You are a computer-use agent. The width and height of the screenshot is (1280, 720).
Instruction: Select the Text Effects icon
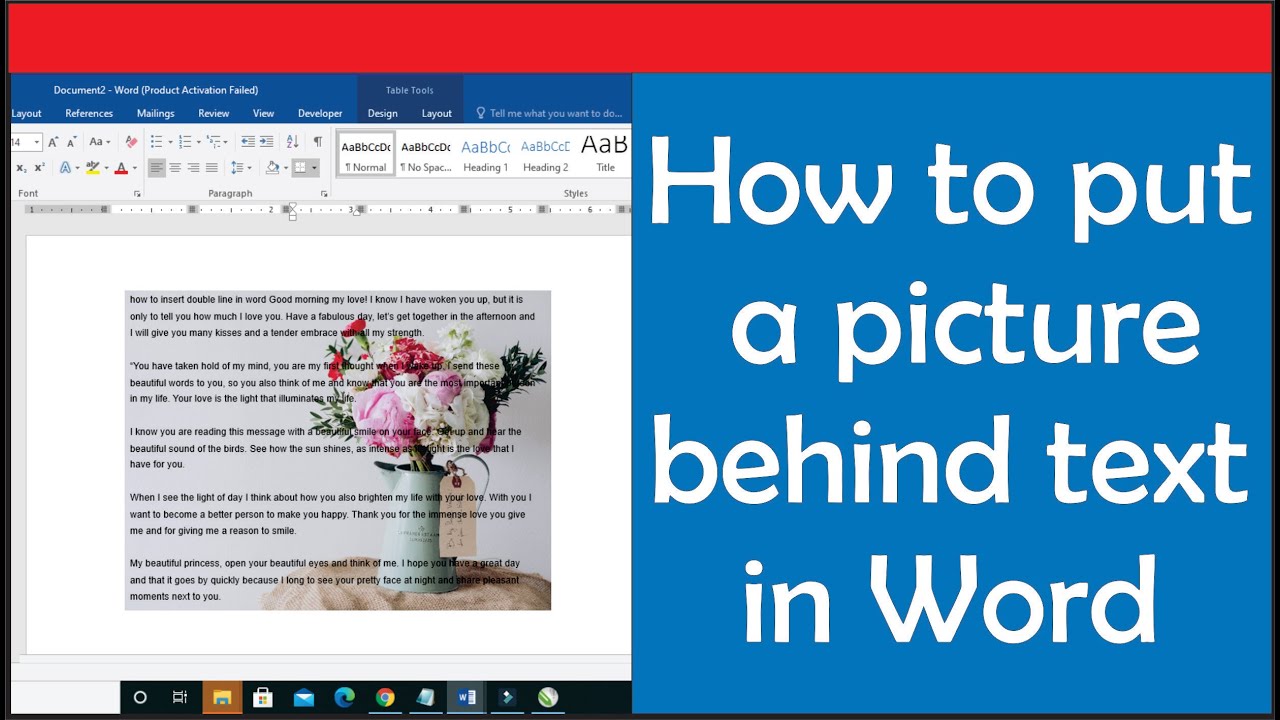click(66, 167)
